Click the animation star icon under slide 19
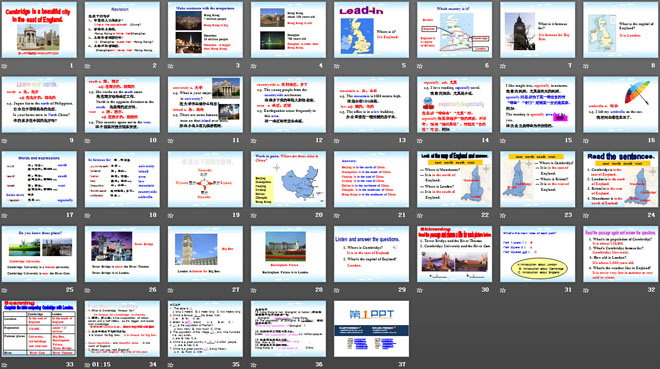Image resolution: width=660 pixels, height=369 pixels. pyautogui.click(x=170, y=215)
